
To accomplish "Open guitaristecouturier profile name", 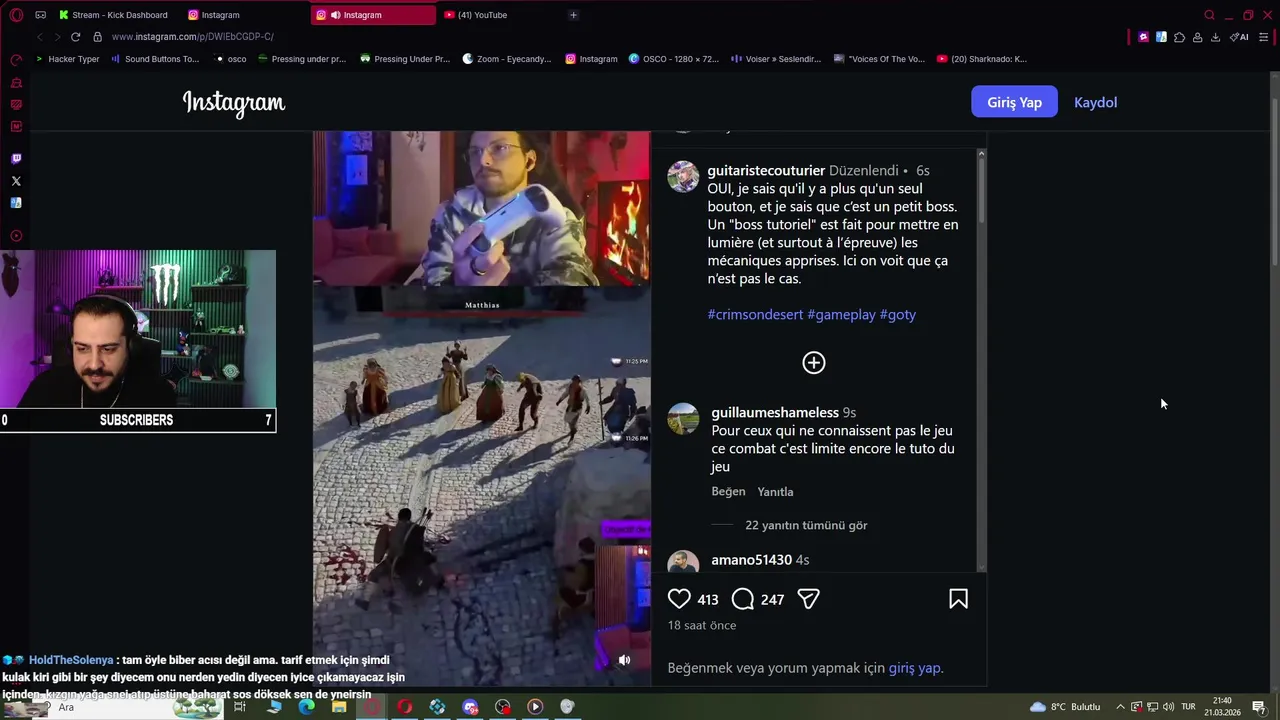I will (x=766, y=171).
